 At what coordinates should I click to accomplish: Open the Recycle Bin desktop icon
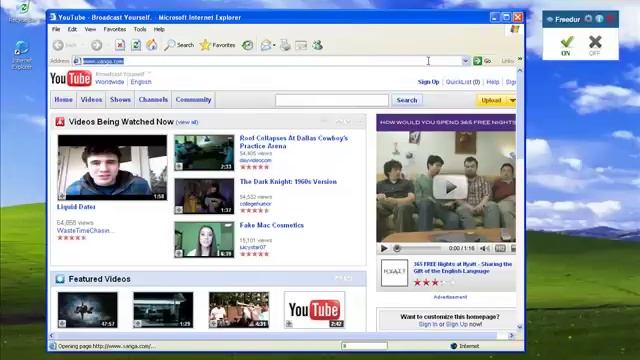pyautogui.click(x=23, y=10)
